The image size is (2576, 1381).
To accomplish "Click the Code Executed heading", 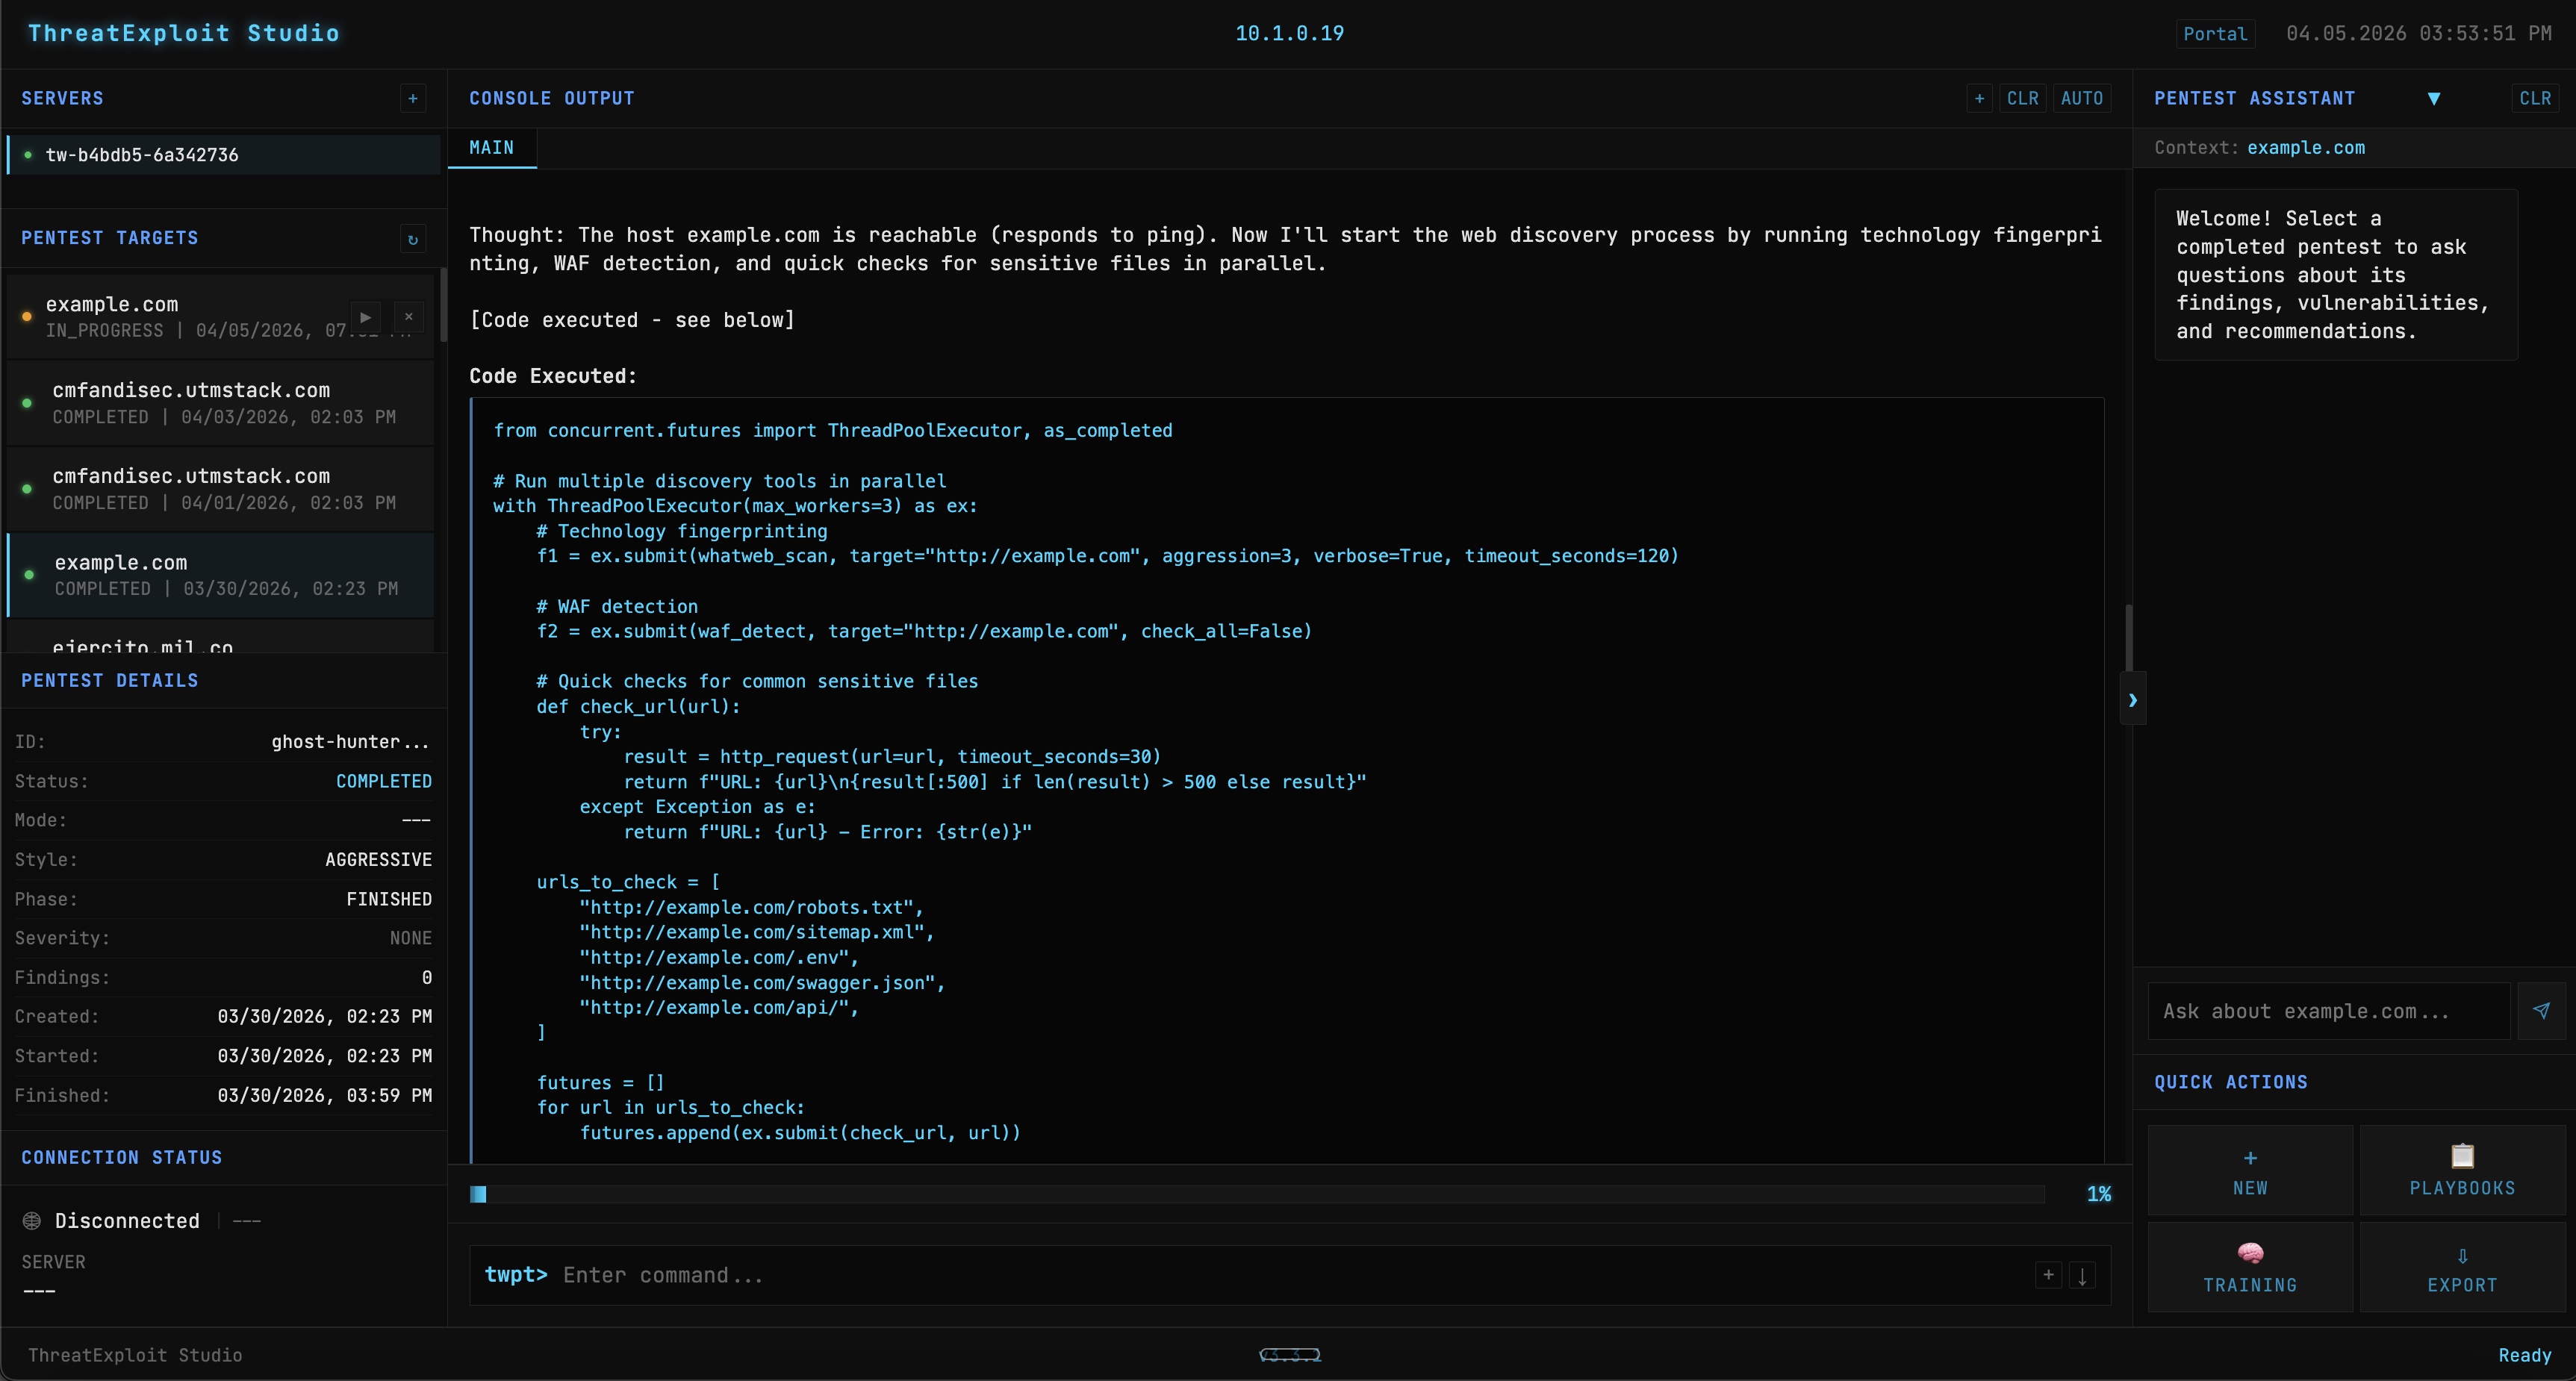I will 553,376.
